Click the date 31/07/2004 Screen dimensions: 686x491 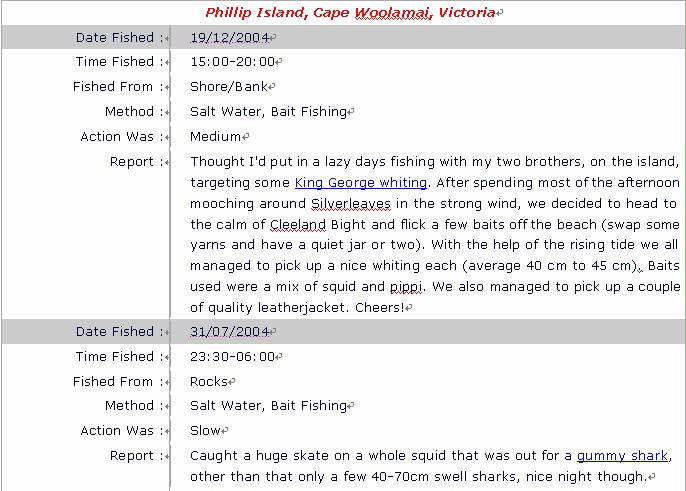pyautogui.click(x=229, y=332)
